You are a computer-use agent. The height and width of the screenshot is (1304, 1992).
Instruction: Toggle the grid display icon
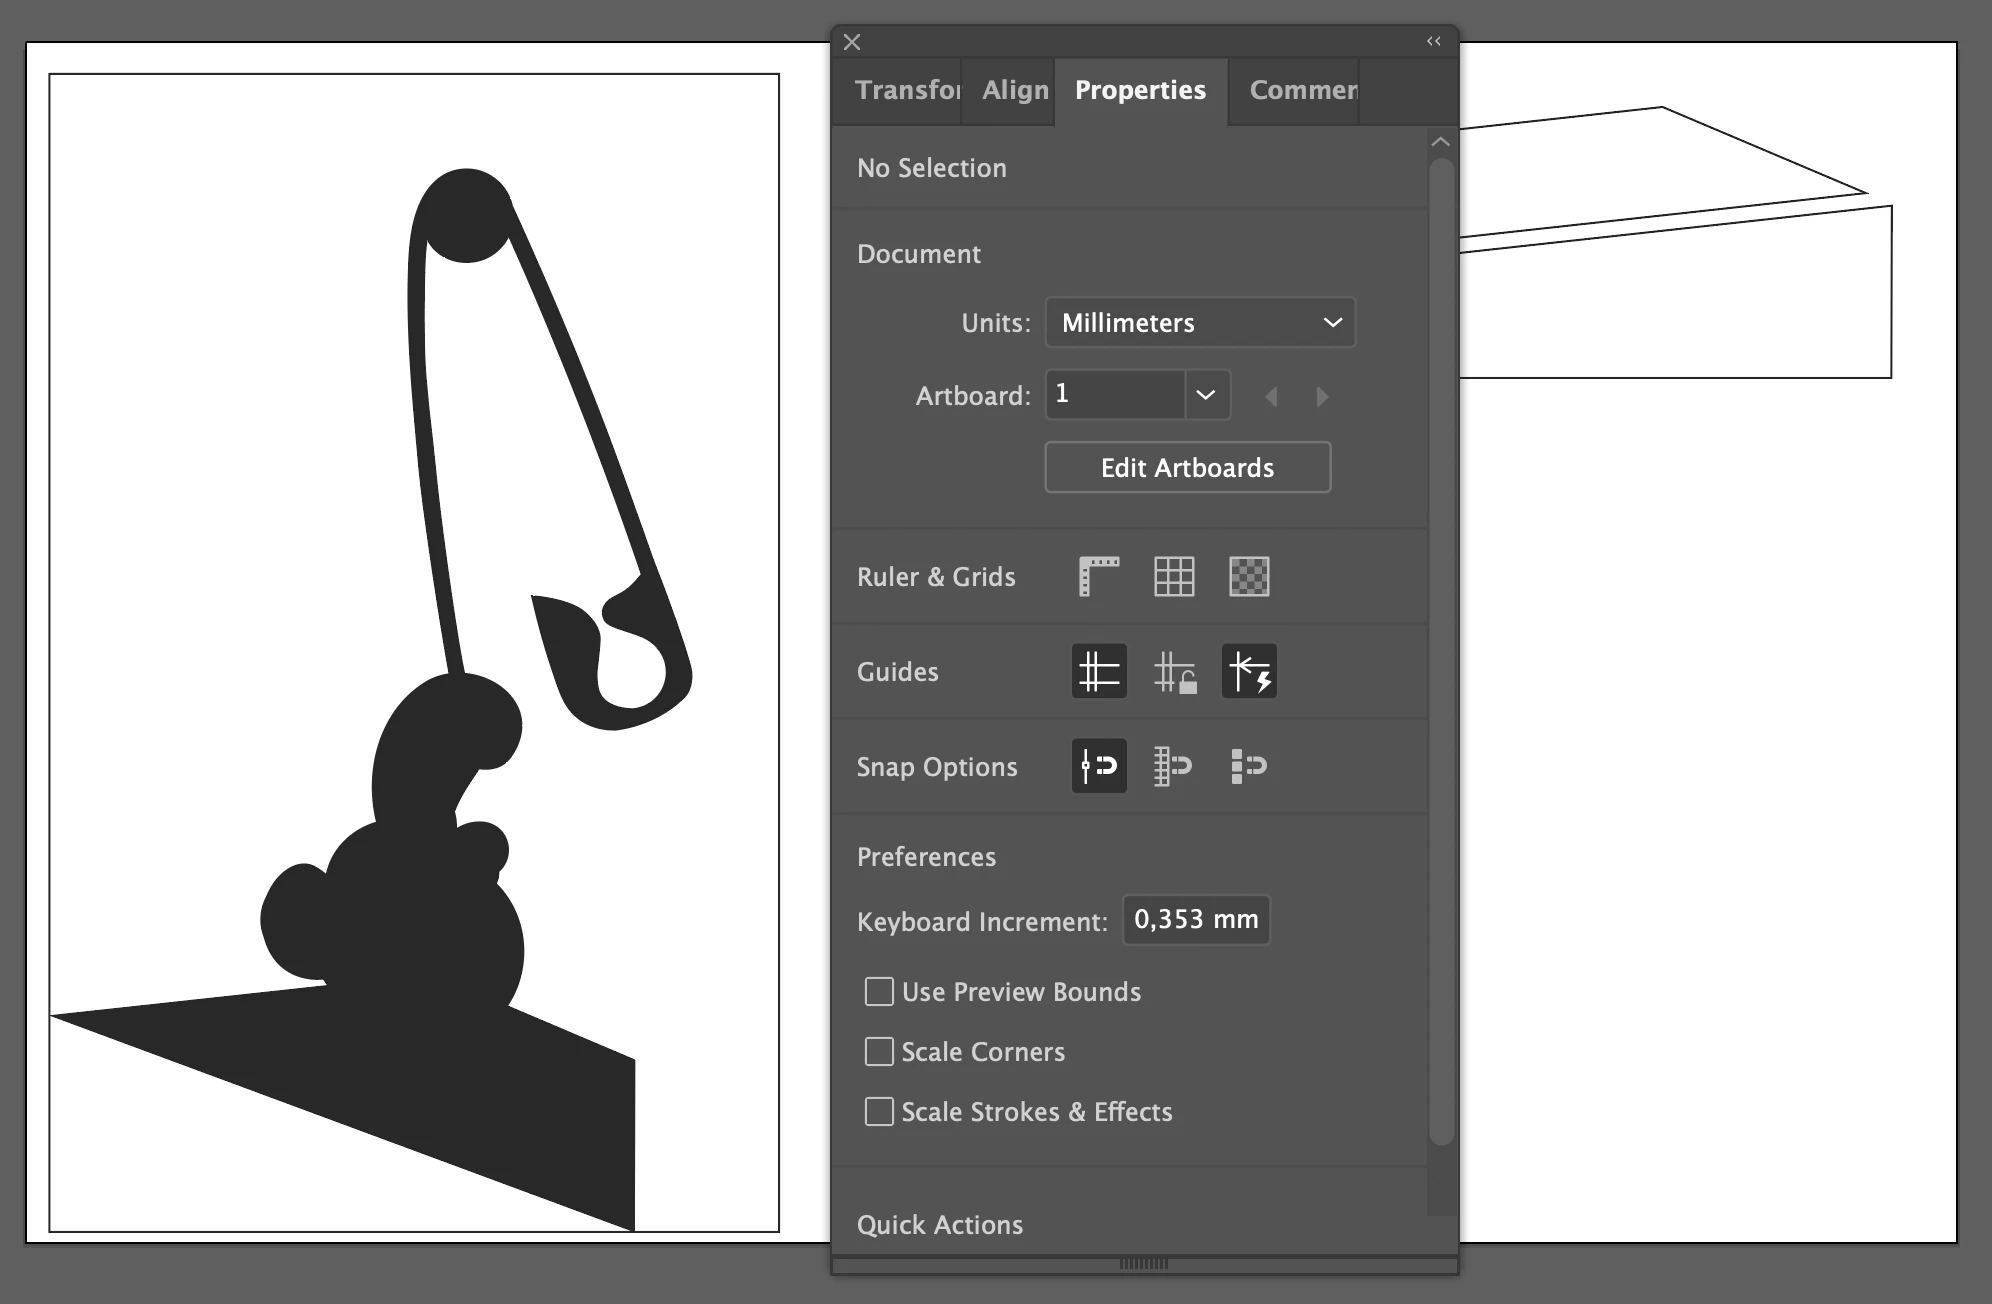pyautogui.click(x=1174, y=577)
